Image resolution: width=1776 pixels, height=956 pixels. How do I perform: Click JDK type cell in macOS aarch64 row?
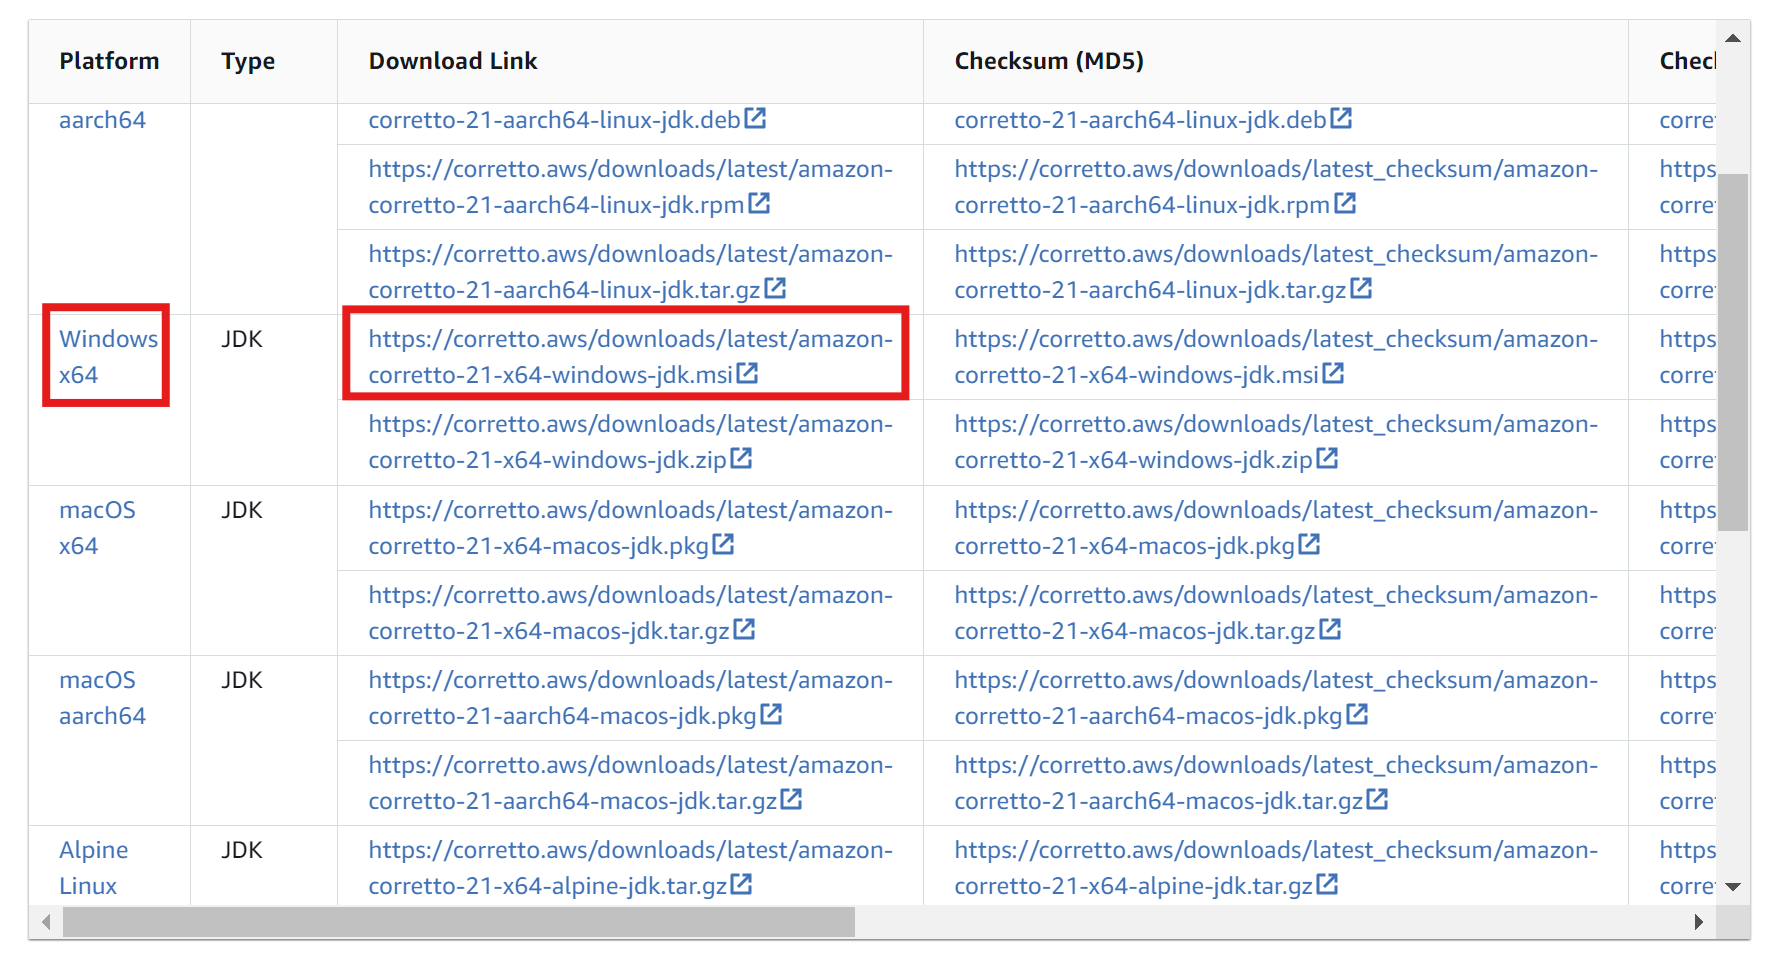pos(242,680)
